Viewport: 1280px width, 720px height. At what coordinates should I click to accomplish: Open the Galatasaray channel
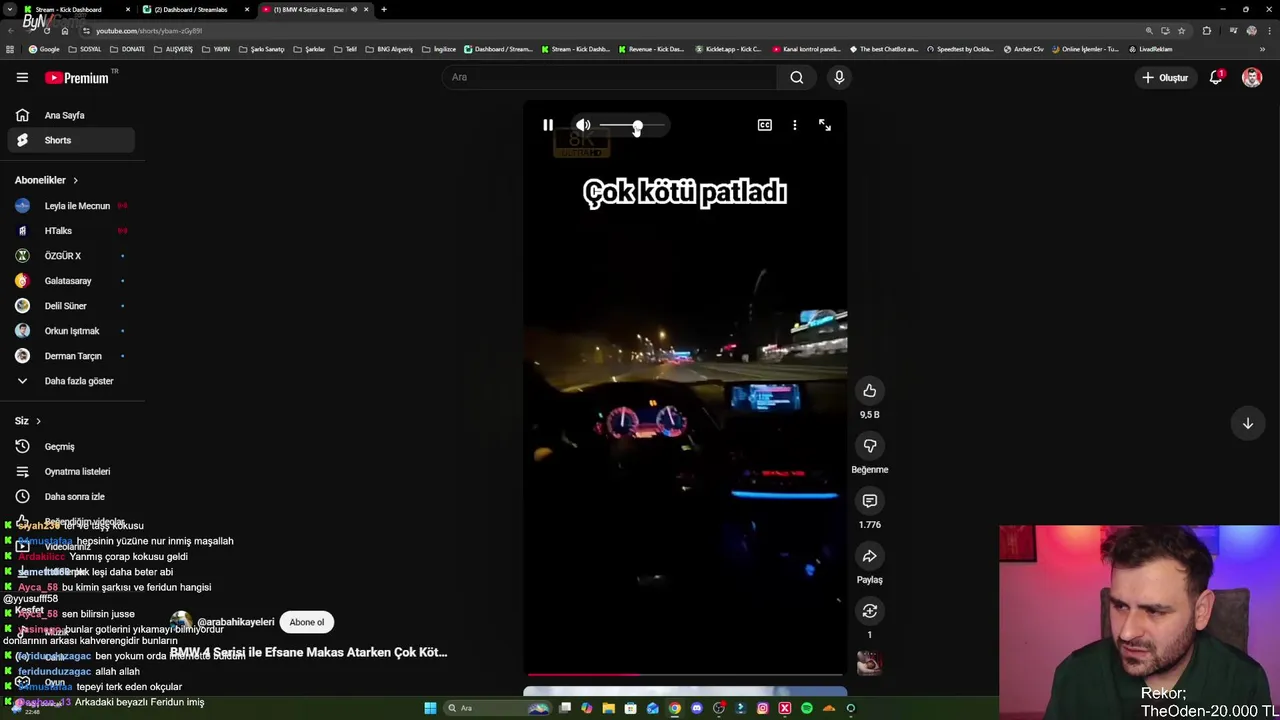point(70,281)
